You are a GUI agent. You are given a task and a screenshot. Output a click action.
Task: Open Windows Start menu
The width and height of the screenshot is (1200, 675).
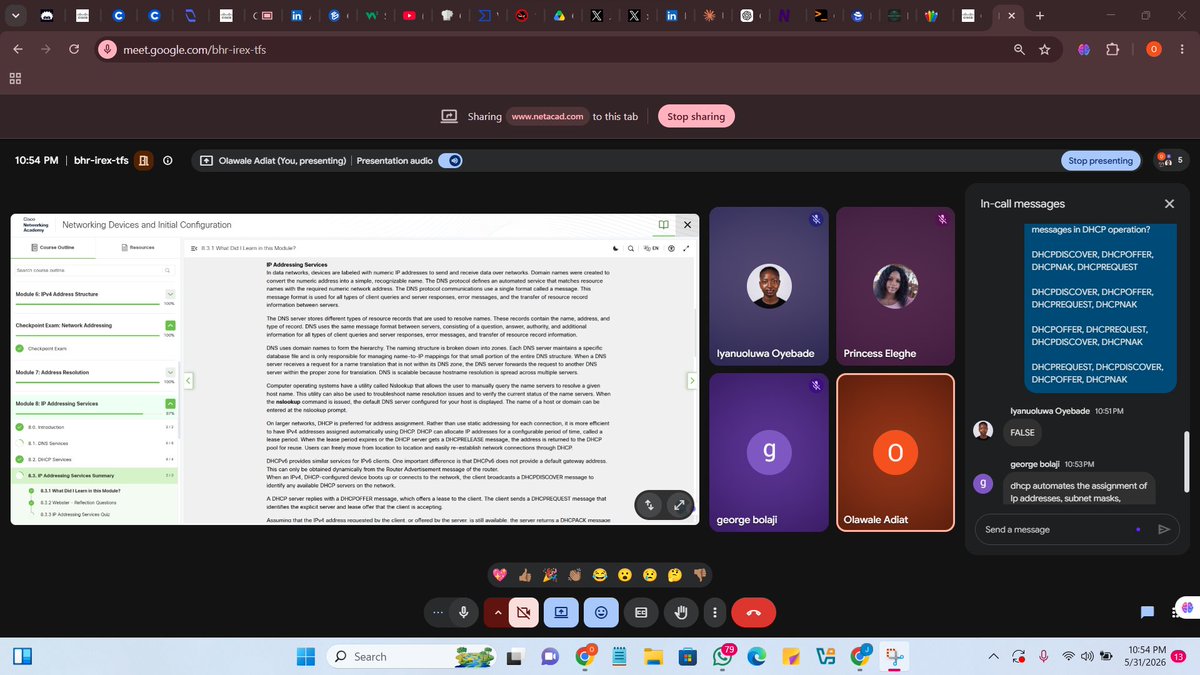click(x=305, y=656)
